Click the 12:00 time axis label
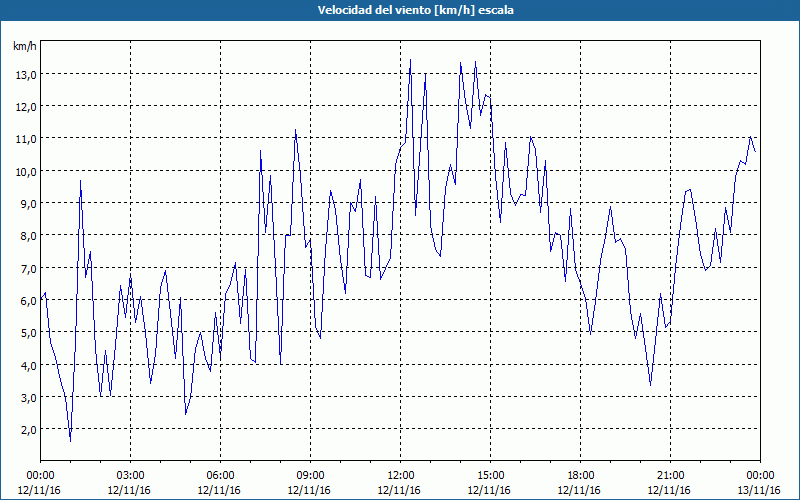 pyautogui.click(x=401, y=476)
